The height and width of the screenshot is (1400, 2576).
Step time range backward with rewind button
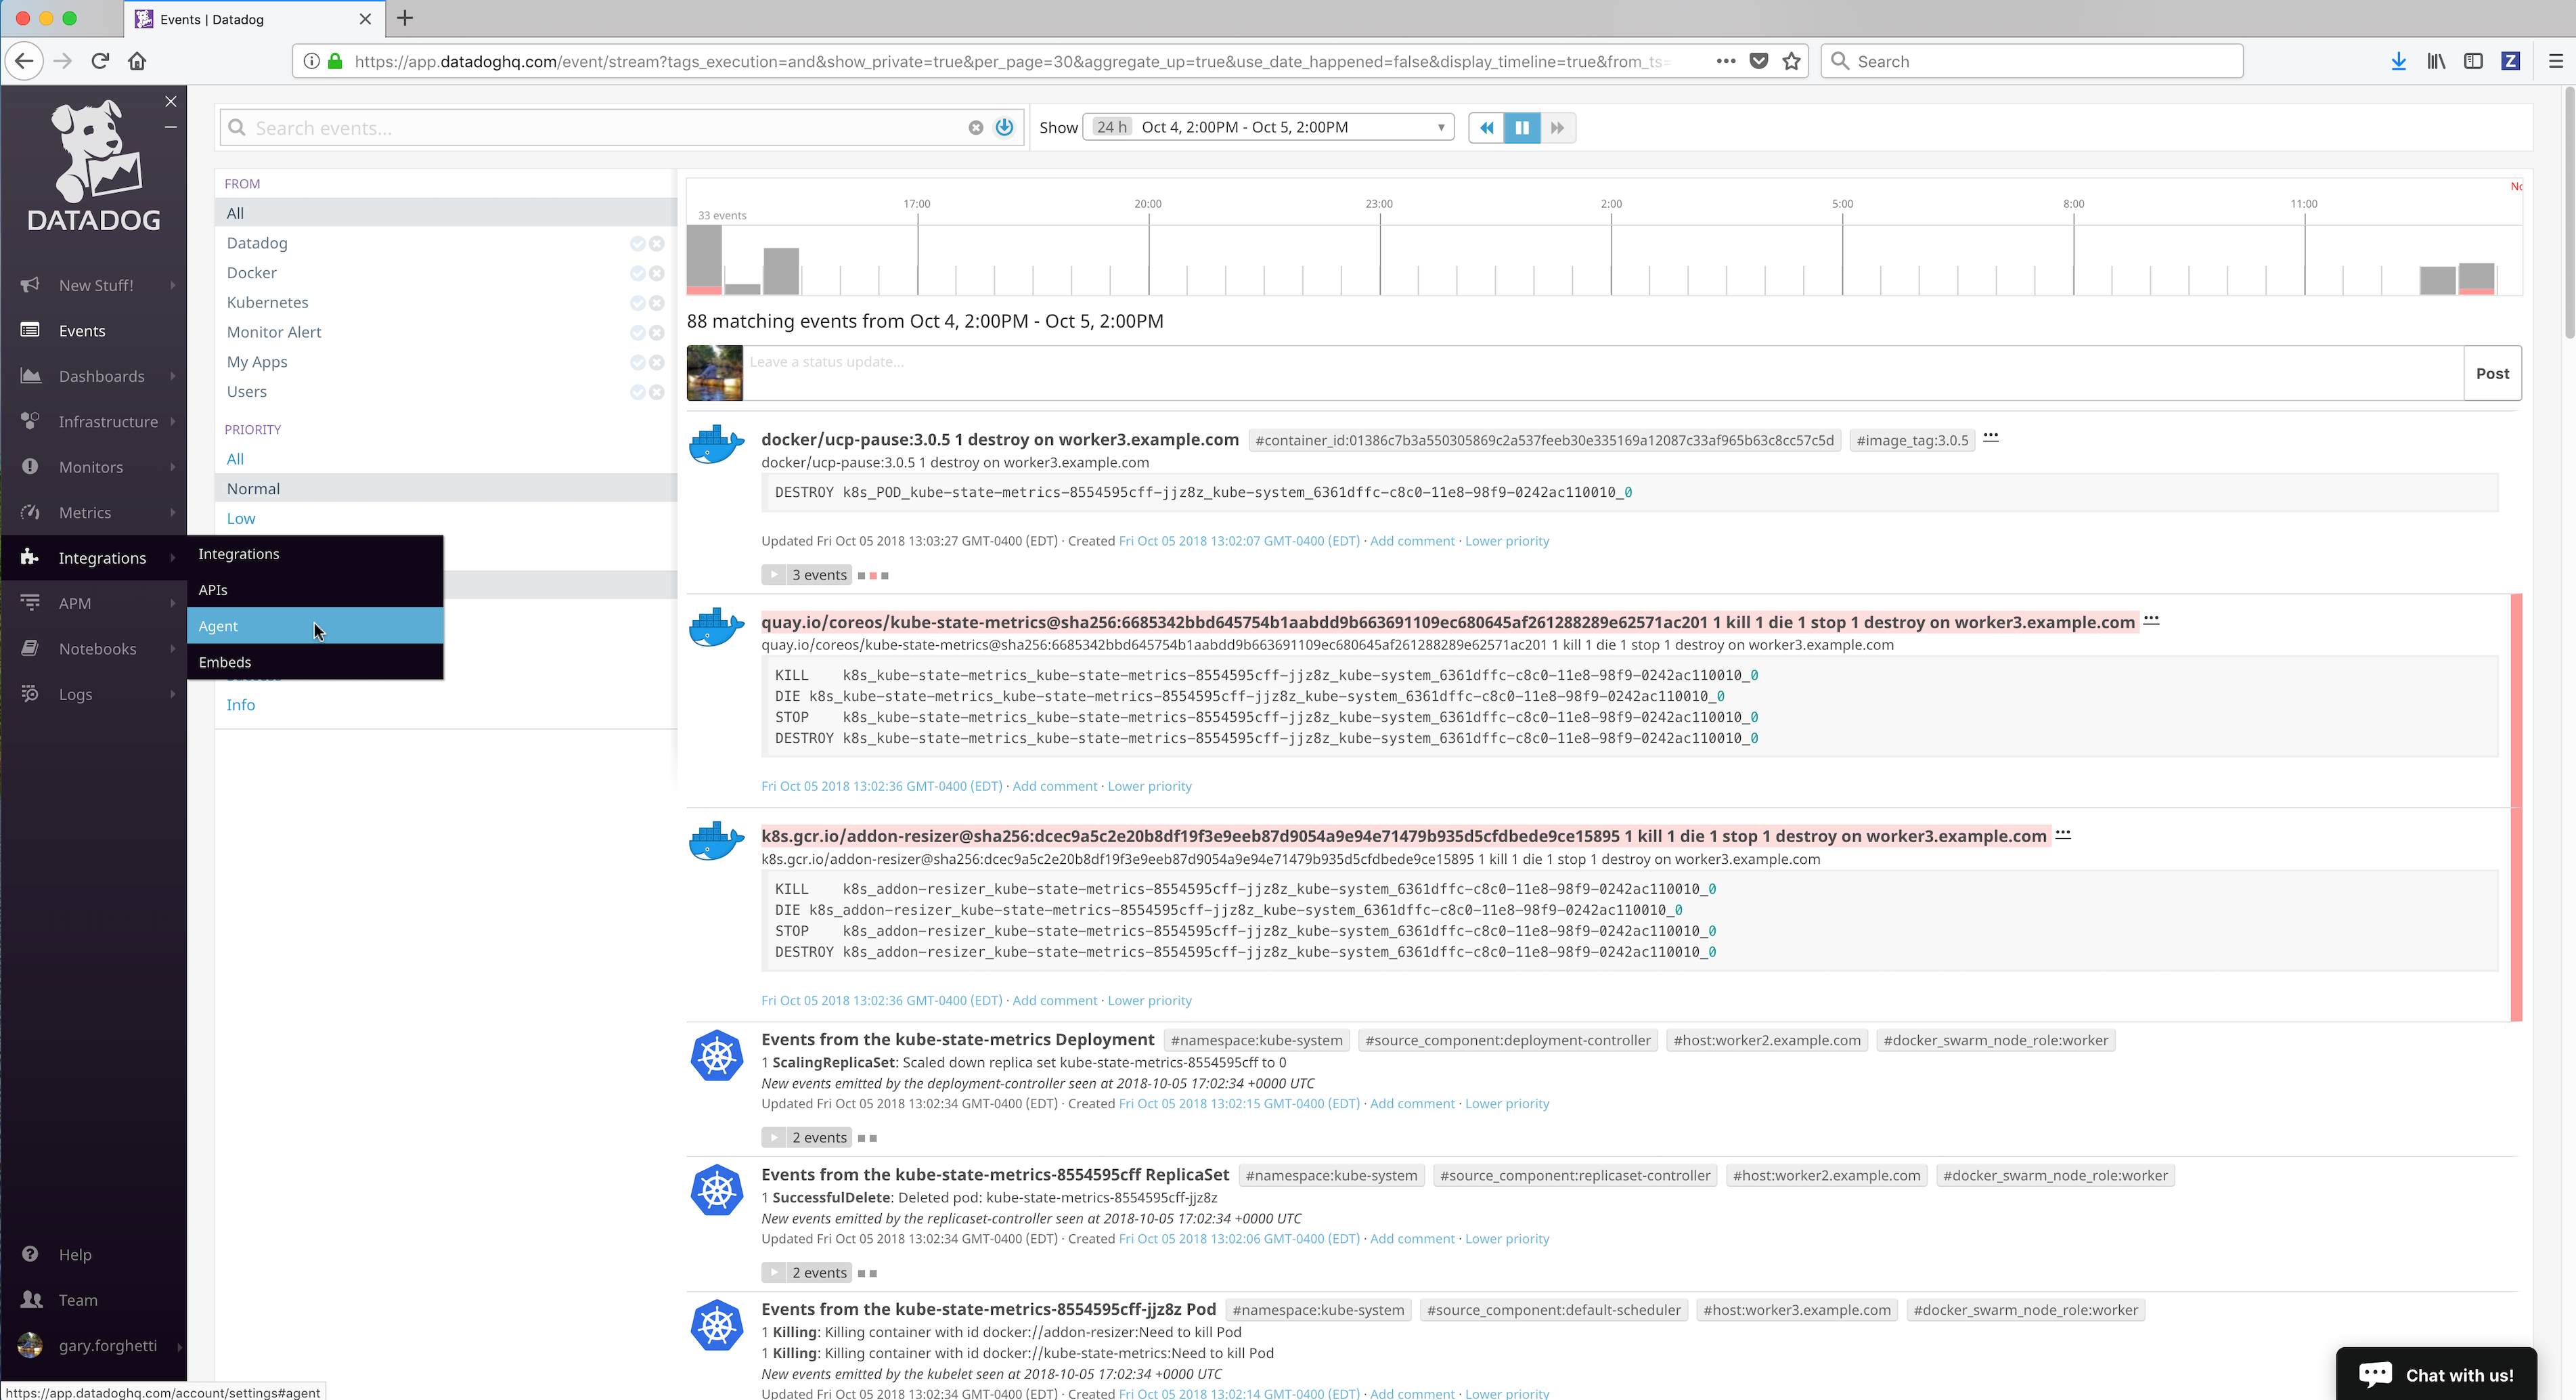(x=1486, y=127)
